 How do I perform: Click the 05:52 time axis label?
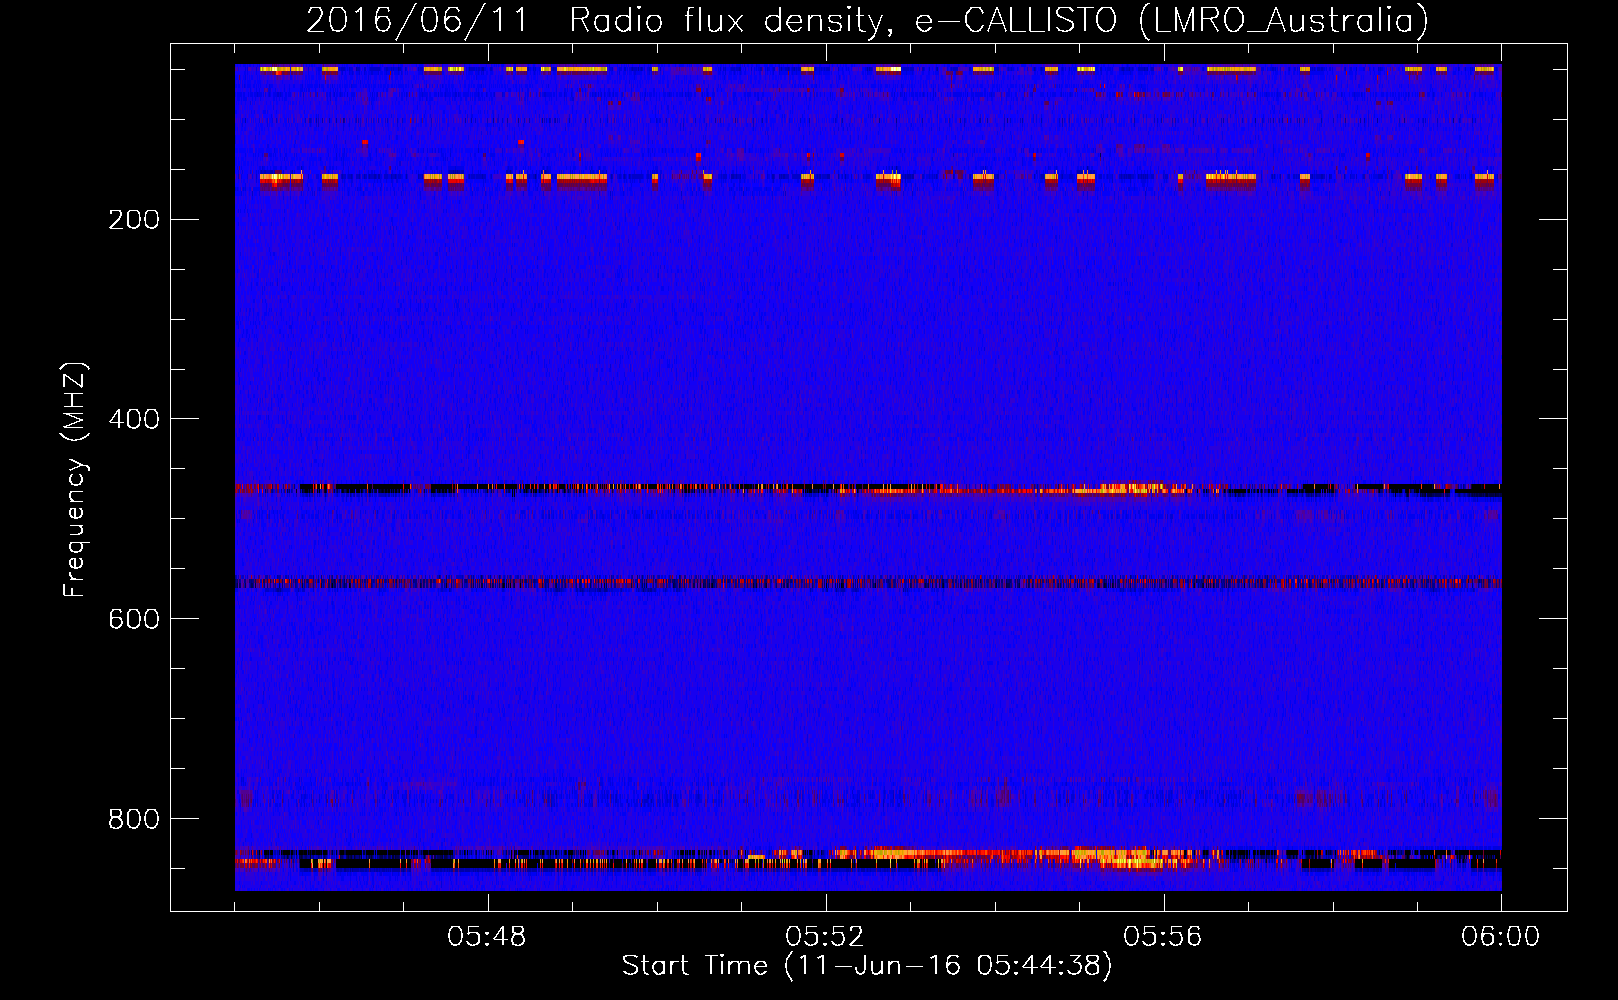coord(825,937)
